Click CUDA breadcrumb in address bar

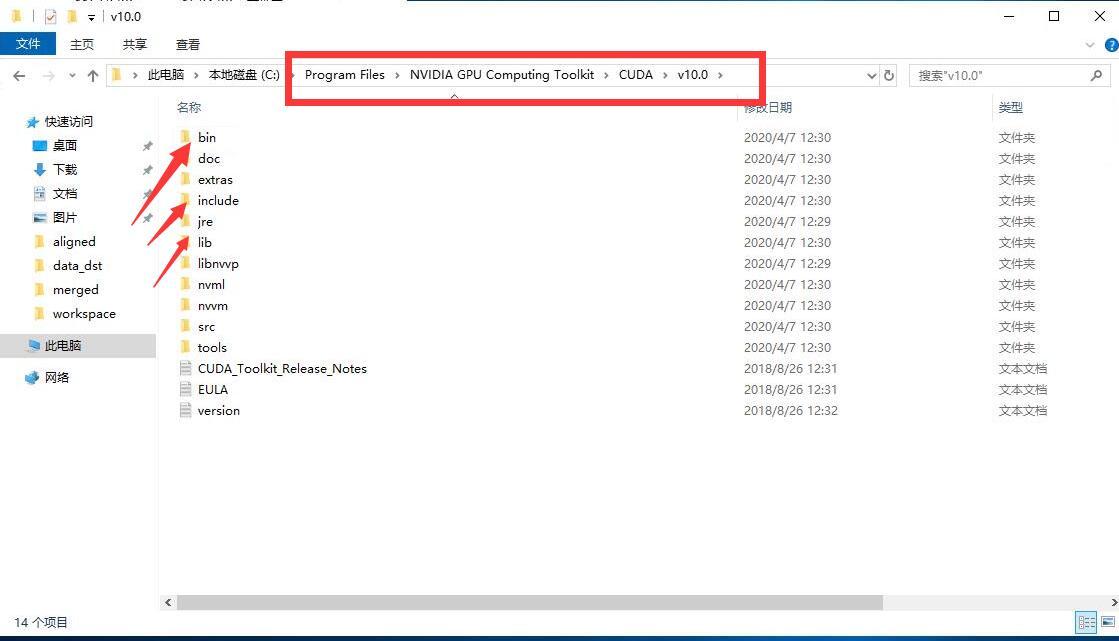click(x=636, y=74)
